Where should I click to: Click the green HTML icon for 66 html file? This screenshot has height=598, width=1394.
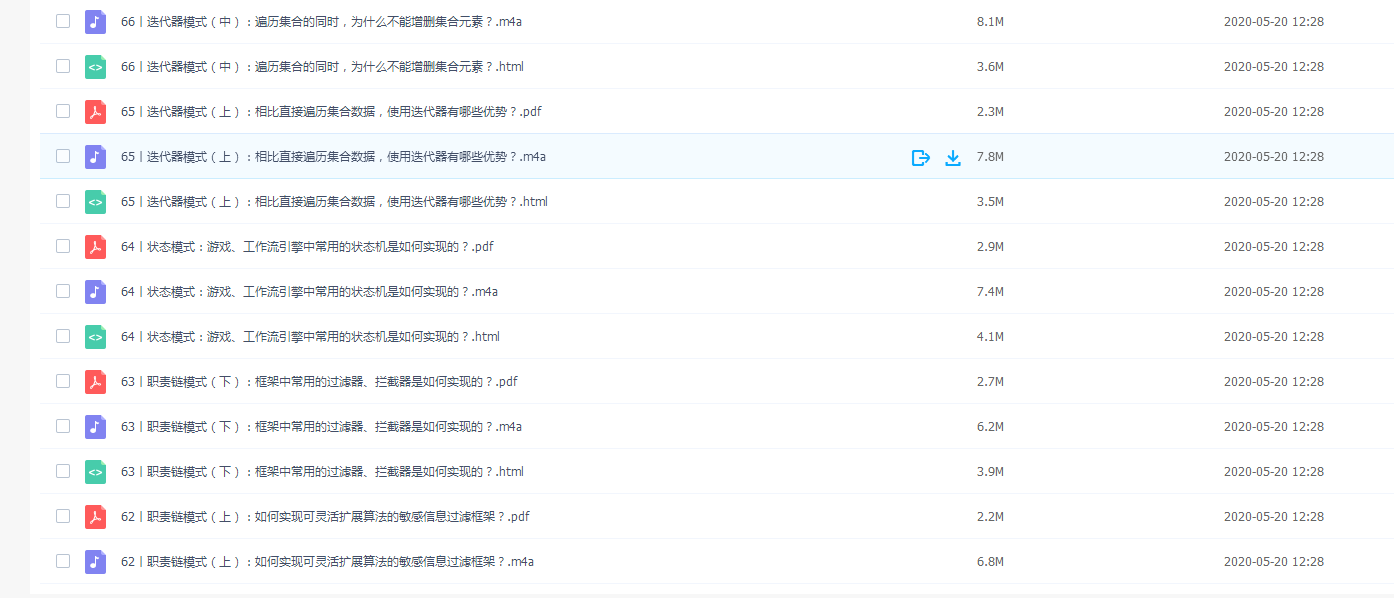95,67
